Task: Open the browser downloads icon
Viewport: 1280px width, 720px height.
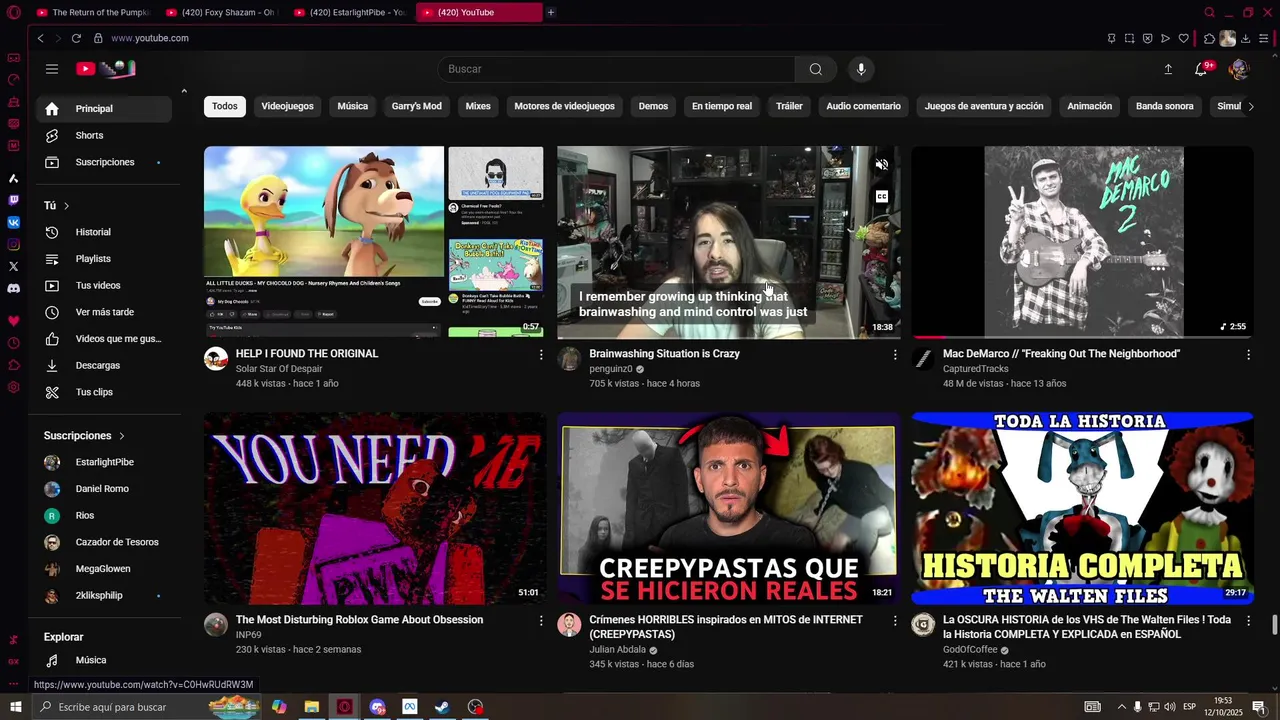Action: click(x=1245, y=39)
